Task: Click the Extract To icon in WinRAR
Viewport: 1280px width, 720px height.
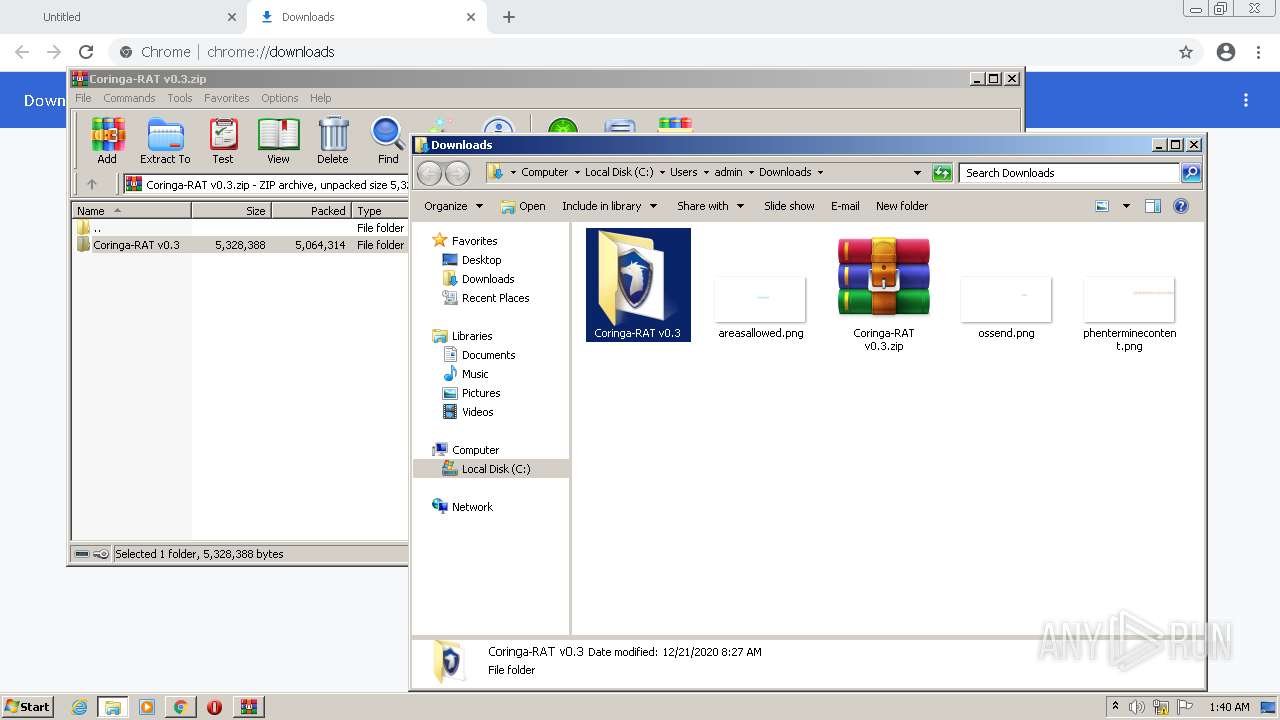Action: tap(165, 140)
